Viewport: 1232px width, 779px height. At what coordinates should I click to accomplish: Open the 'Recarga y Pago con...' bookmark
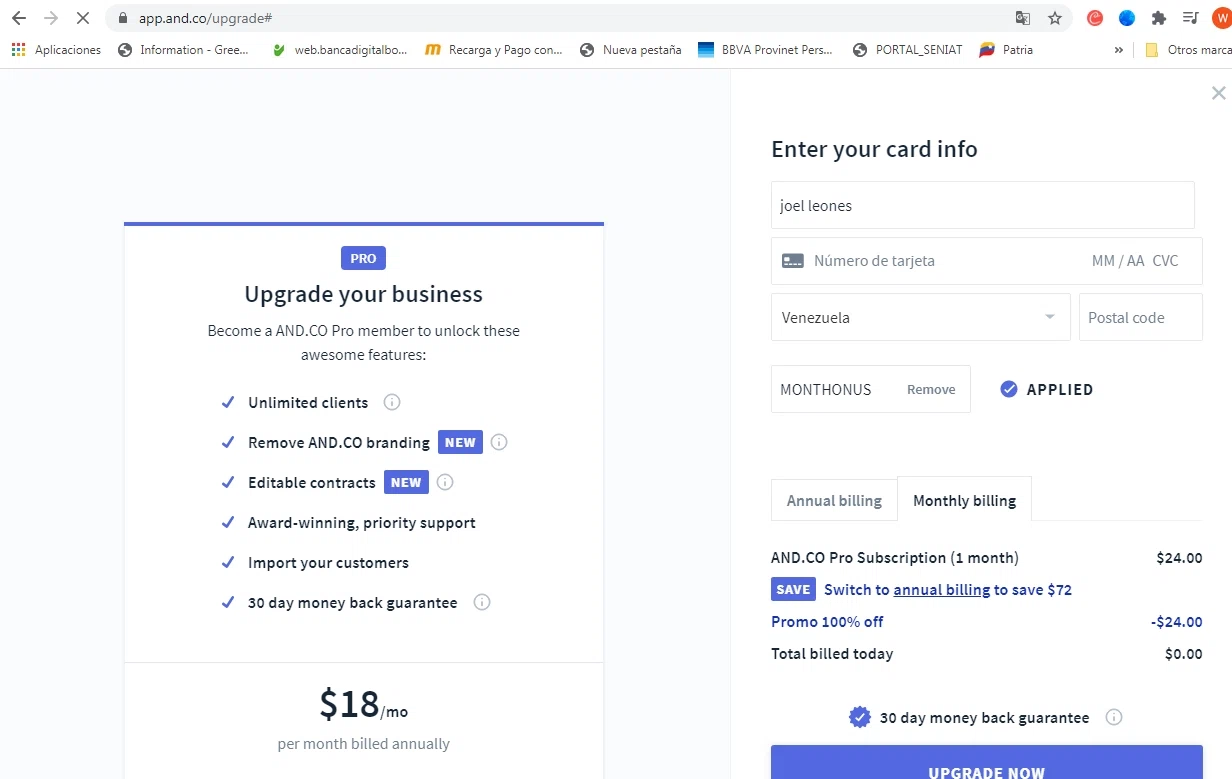pyautogui.click(x=493, y=50)
